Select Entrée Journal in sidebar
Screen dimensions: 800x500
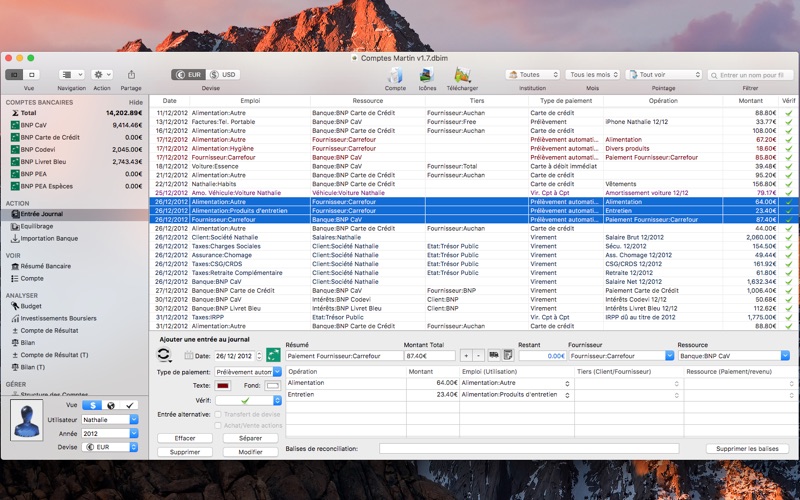coord(74,214)
